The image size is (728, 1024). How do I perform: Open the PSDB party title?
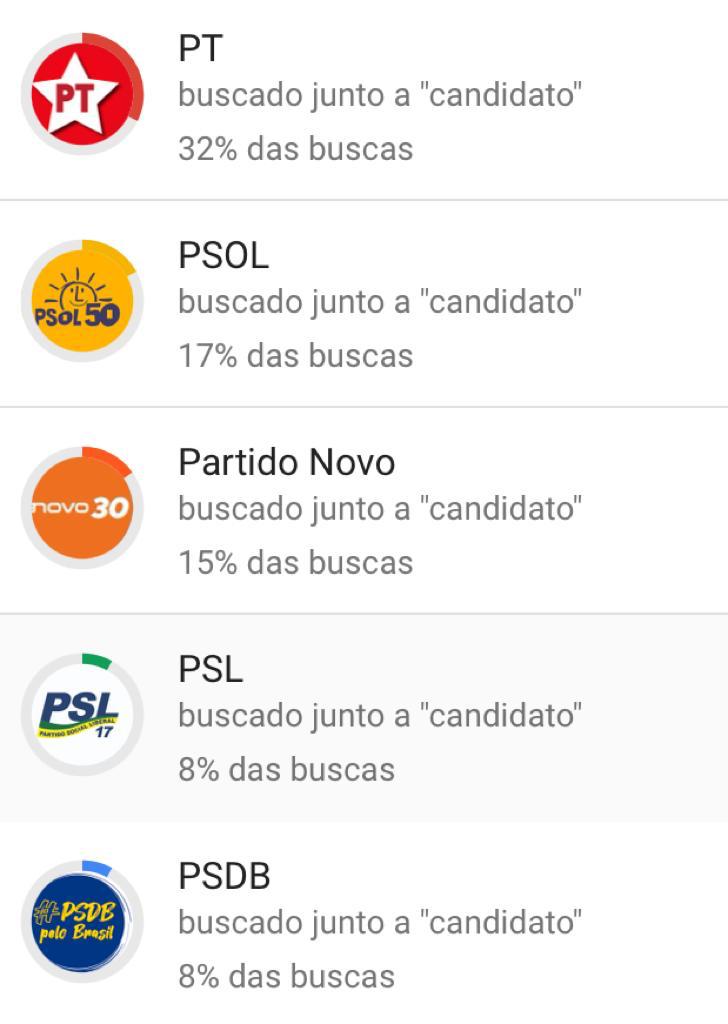click(225, 876)
